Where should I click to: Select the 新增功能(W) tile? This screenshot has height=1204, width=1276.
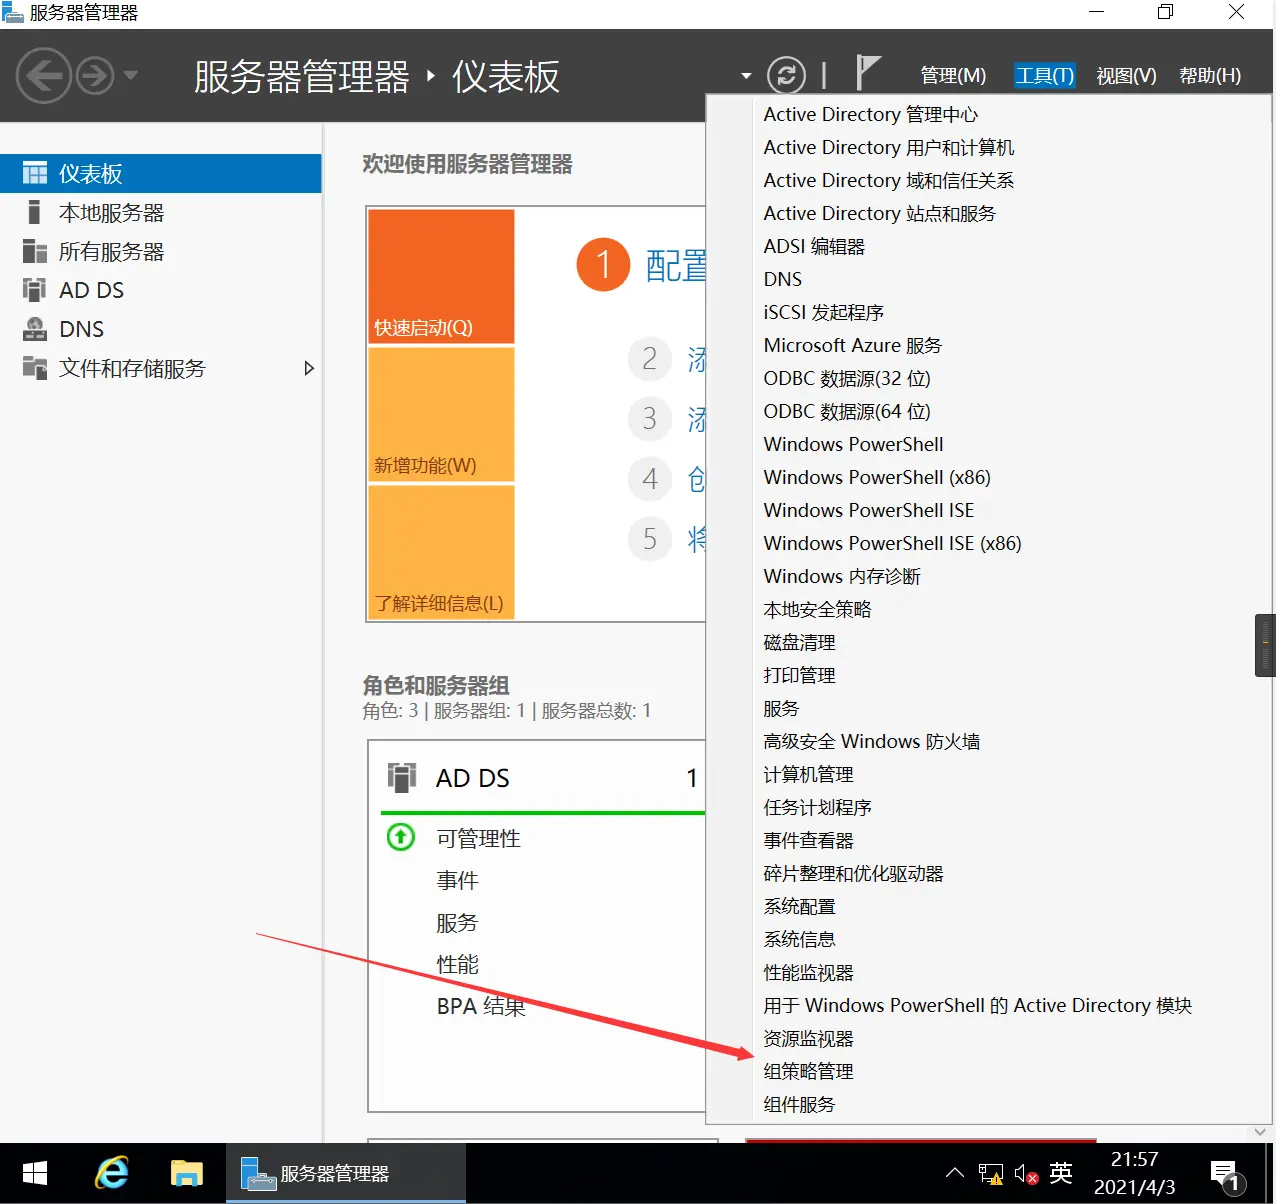point(441,414)
